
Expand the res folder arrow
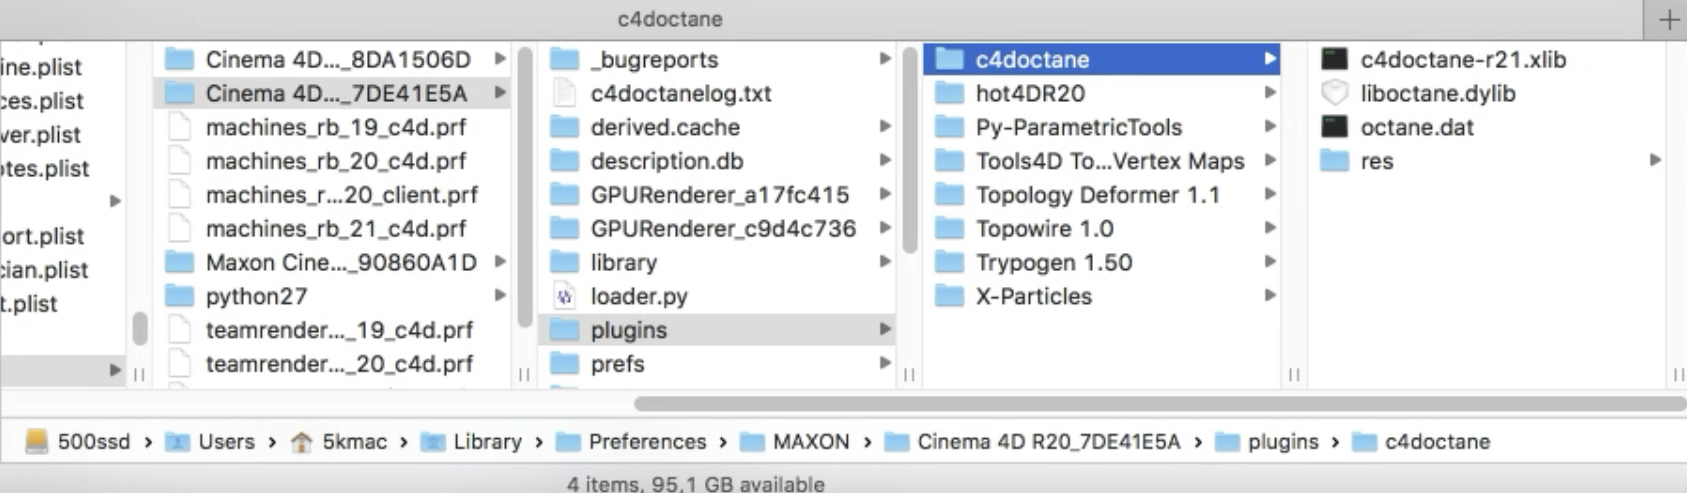click(x=1655, y=161)
